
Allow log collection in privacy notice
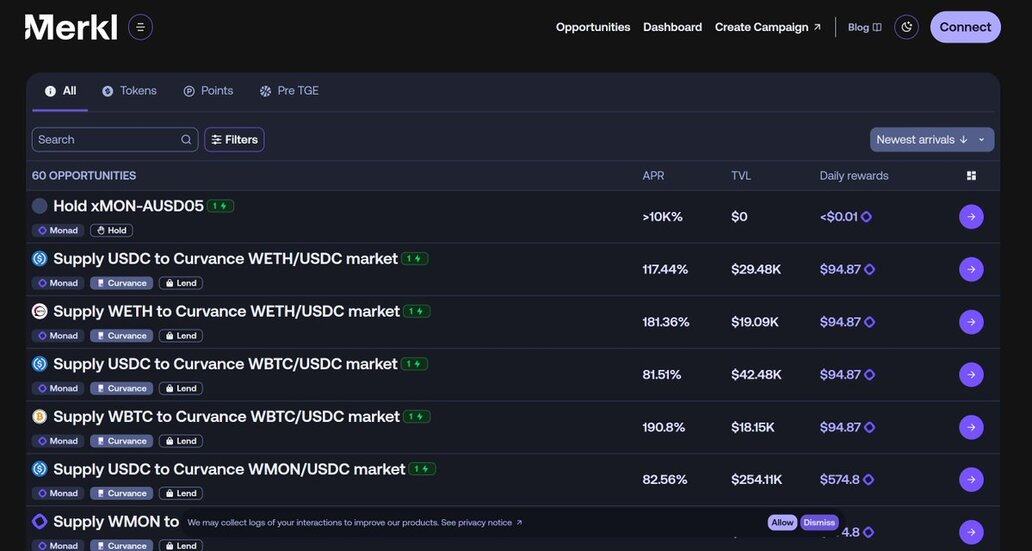[x=782, y=523]
